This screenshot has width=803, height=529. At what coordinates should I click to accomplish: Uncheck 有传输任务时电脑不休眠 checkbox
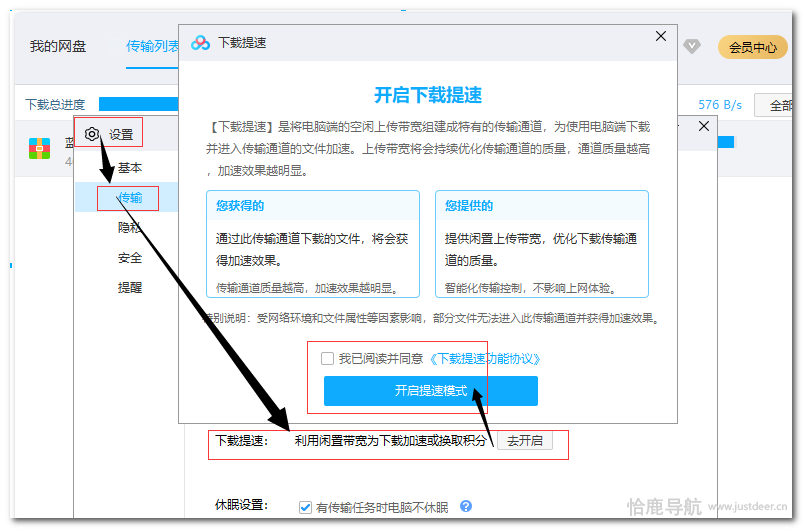(306, 507)
